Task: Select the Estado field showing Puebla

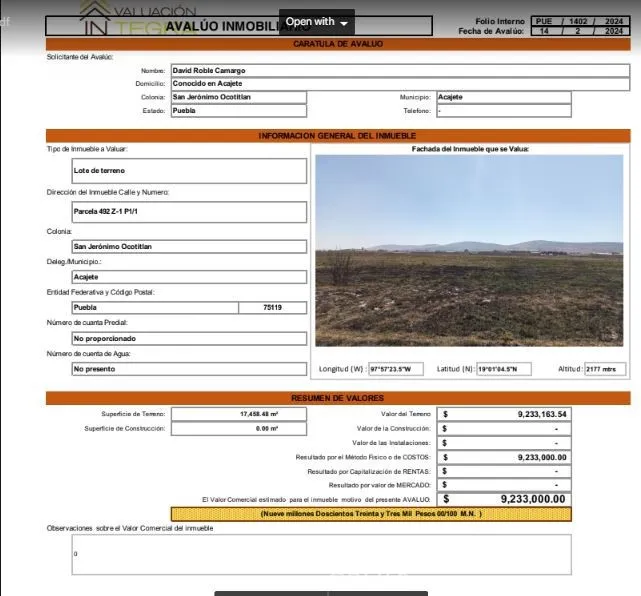Action: click(238, 111)
